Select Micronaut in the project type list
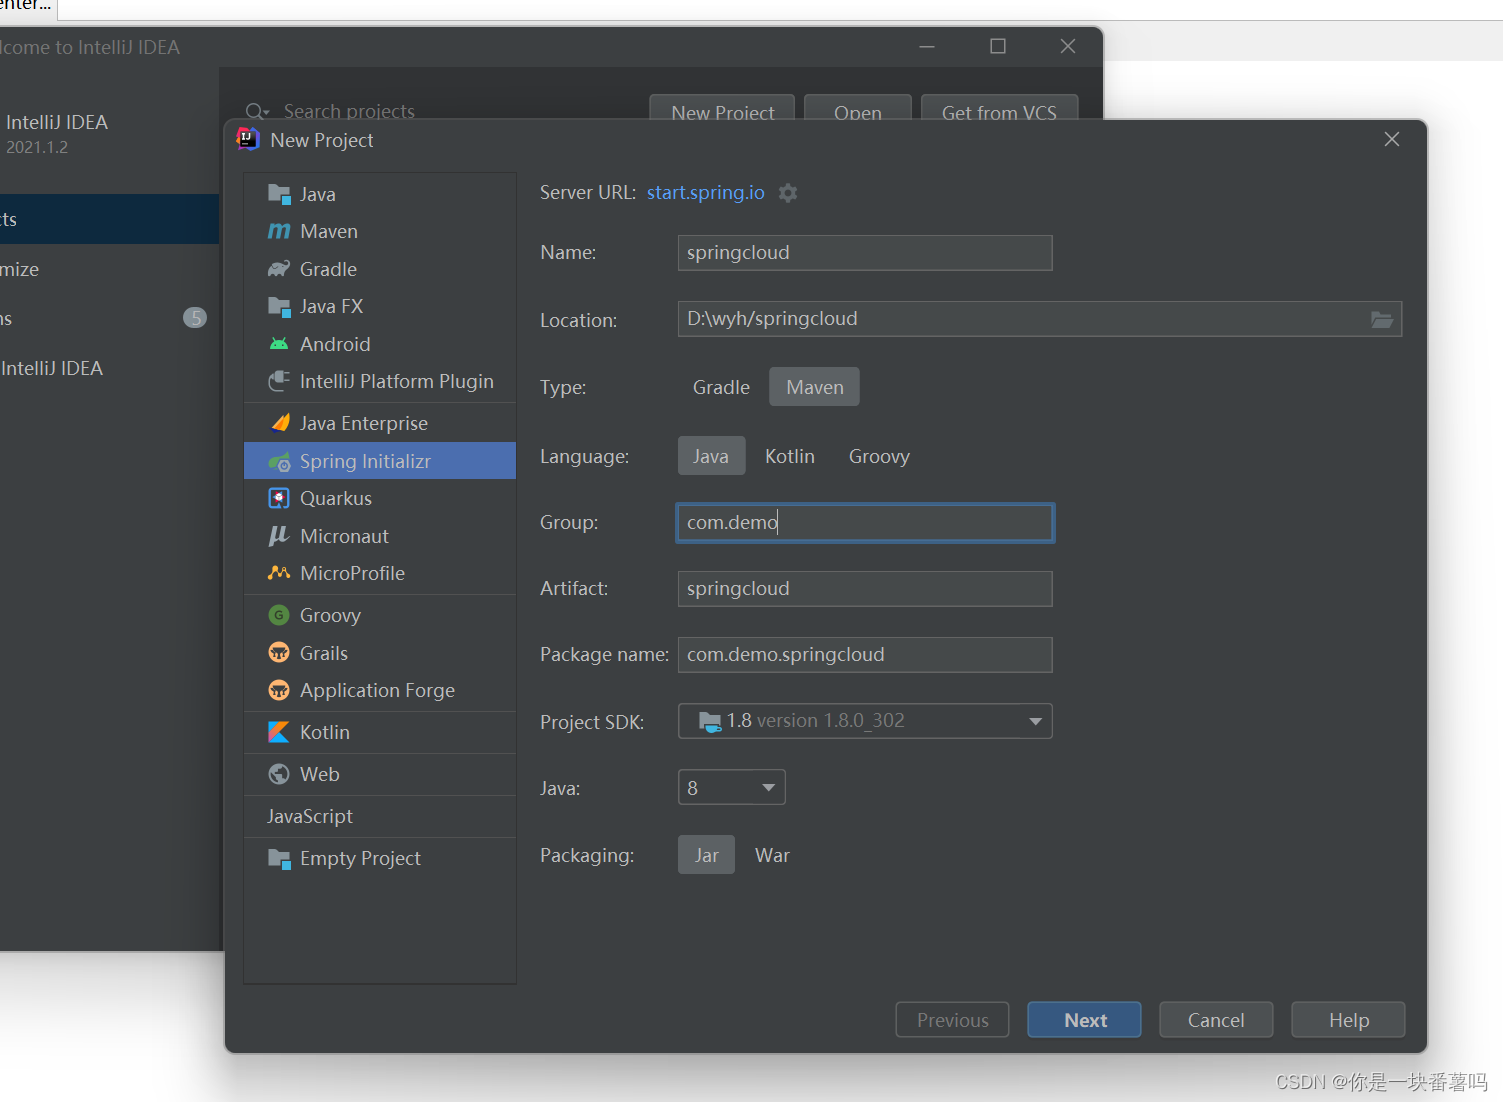1503x1102 pixels. [x=380, y=536]
